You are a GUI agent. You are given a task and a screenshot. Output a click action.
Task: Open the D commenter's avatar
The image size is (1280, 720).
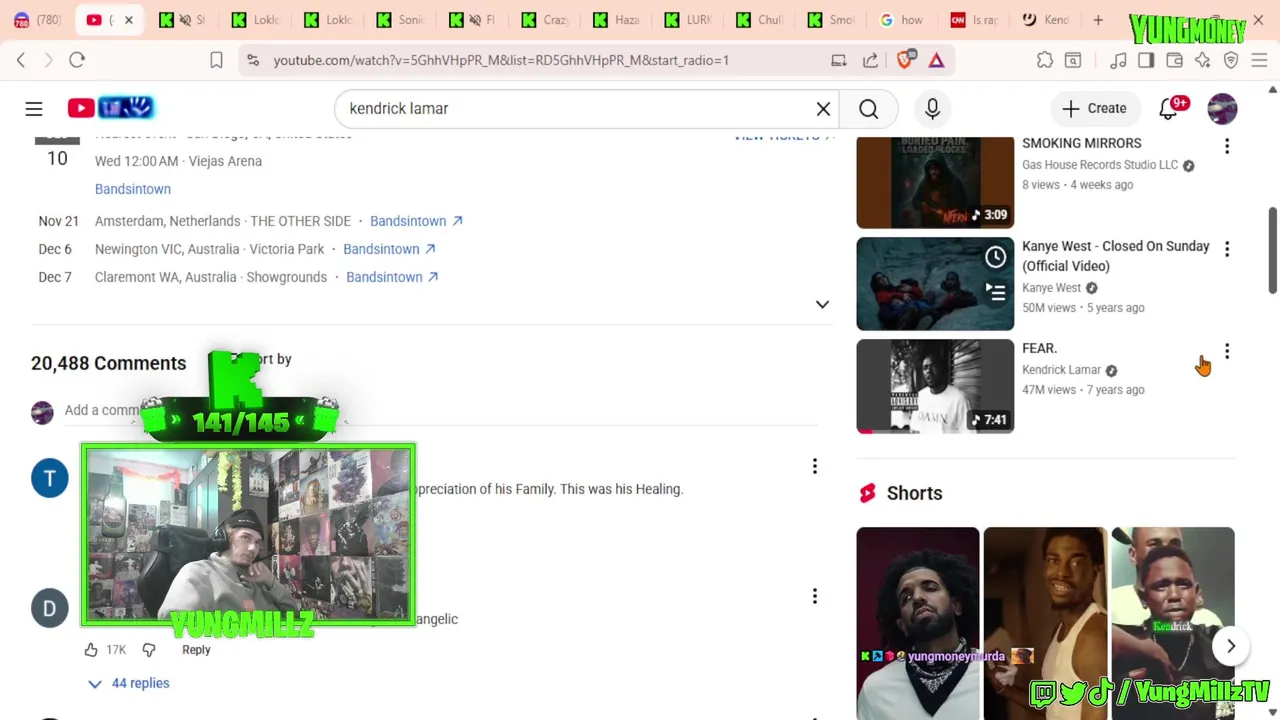pos(50,608)
